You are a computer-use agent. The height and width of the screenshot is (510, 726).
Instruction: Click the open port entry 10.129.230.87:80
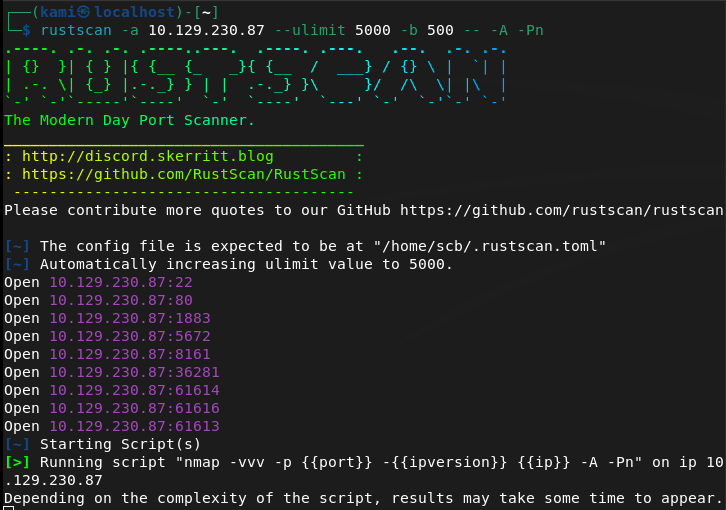point(121,300)
